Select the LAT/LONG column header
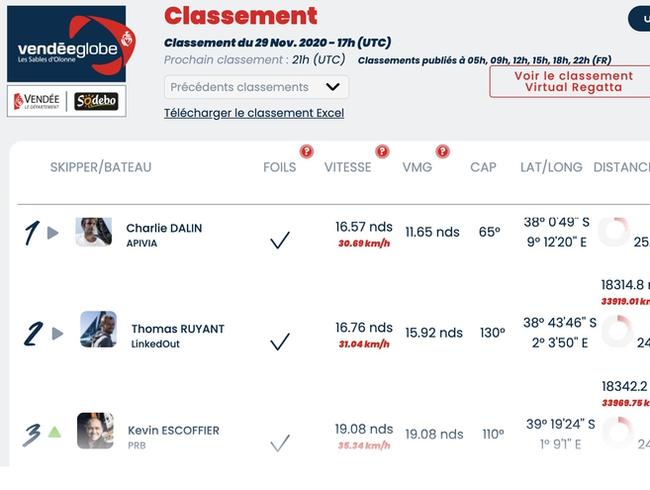 pos(551,167)
